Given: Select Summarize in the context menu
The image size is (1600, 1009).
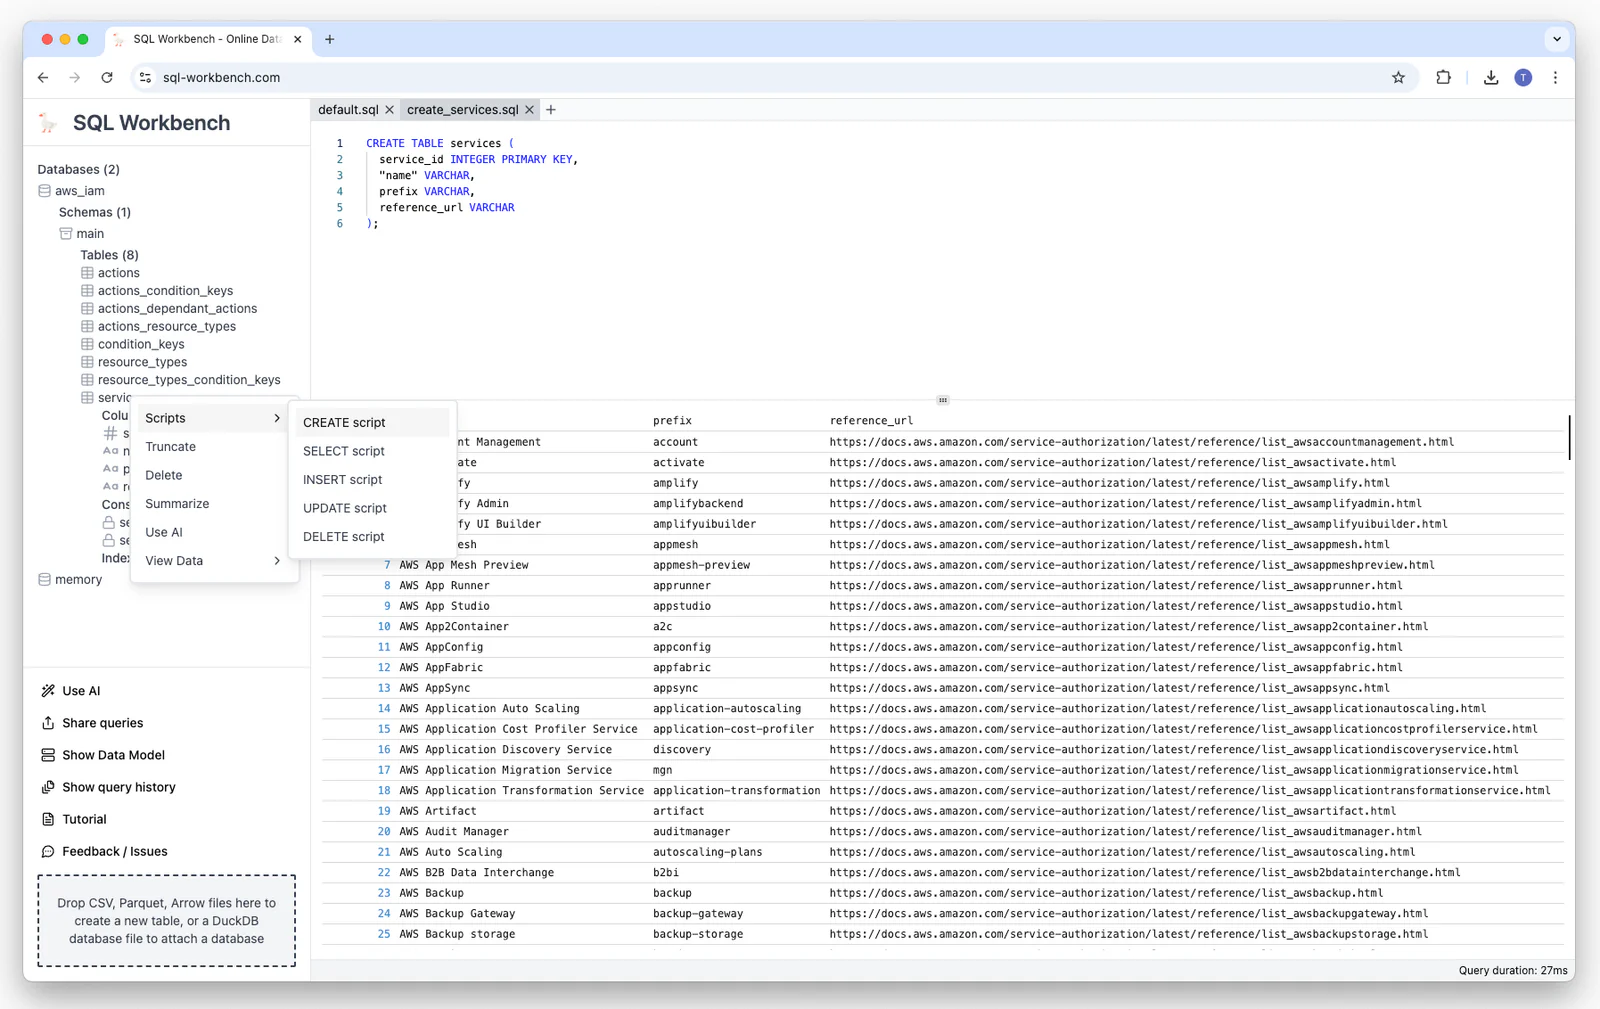Looking at the screenshot, I should (x=214, y=504).
